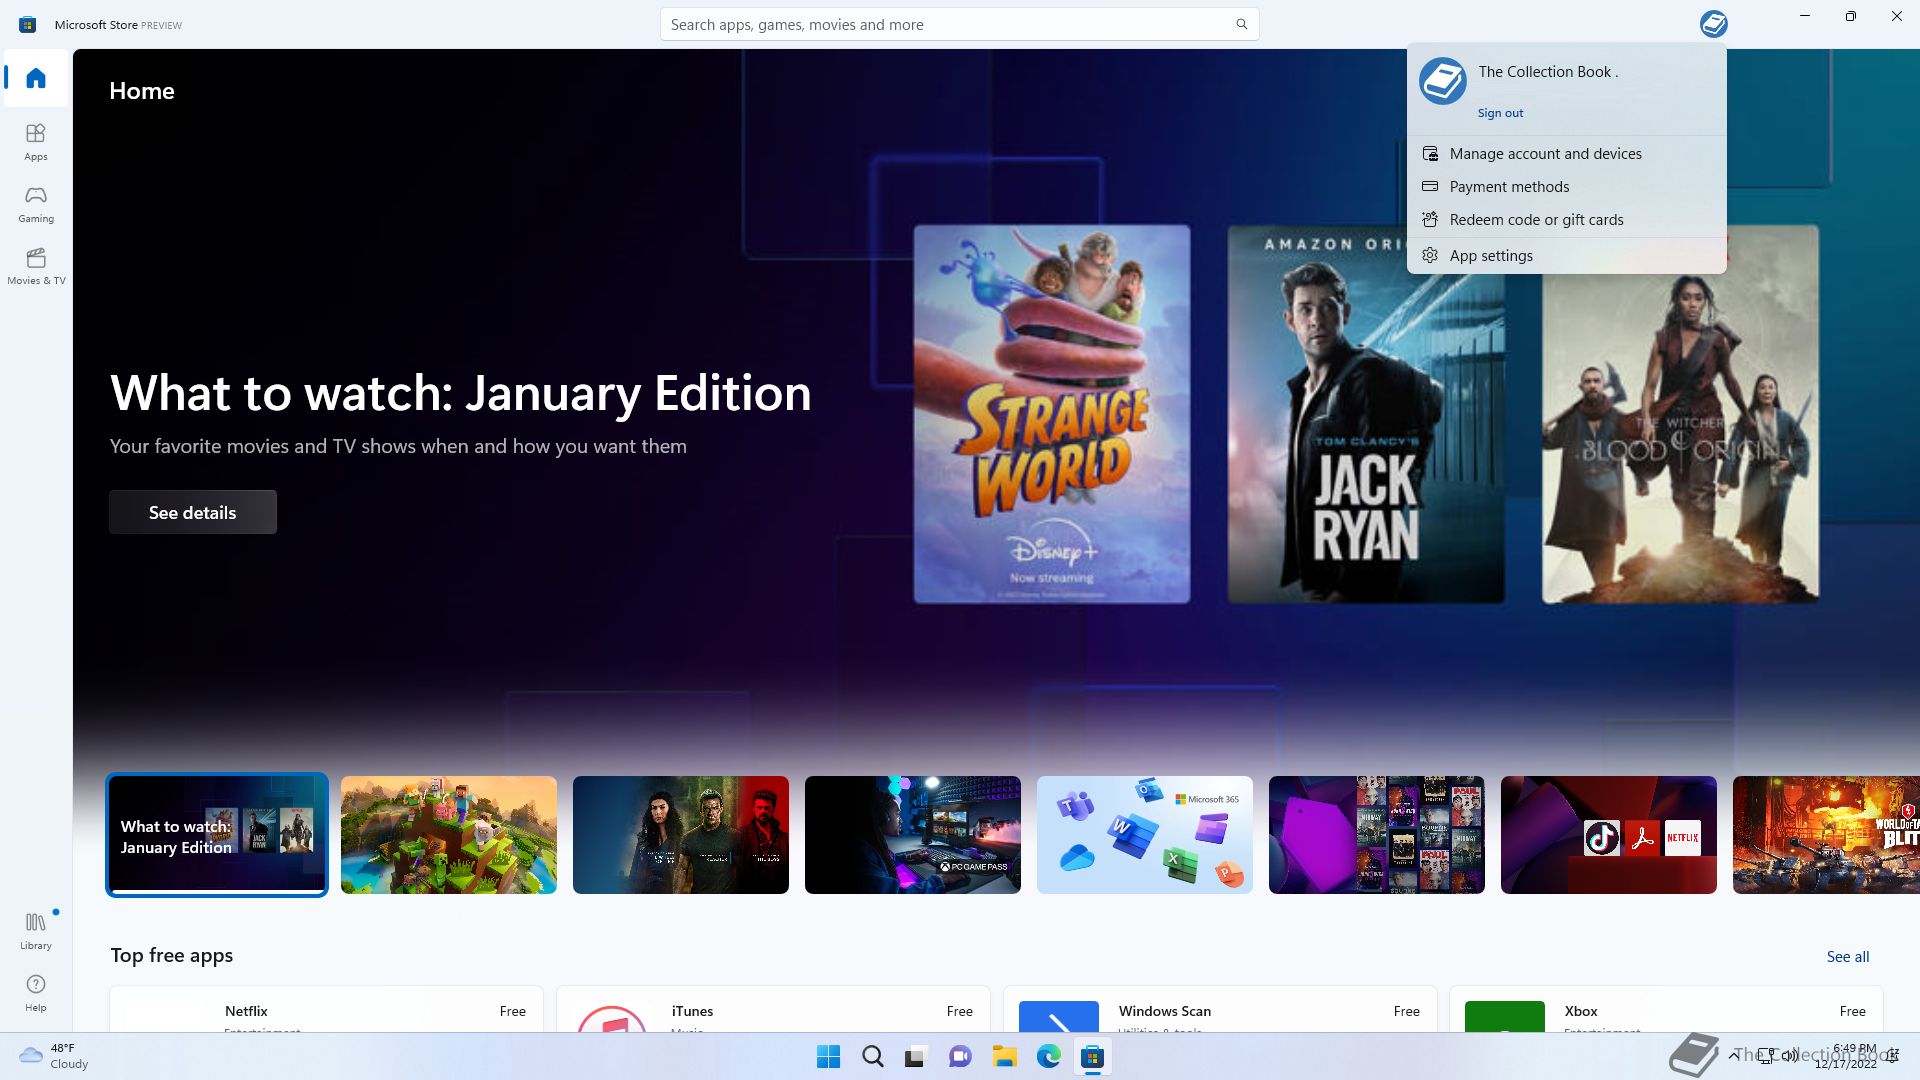This screenshot has width=1920, height=1080.
Task: Open Movies & TV section in sidebar
Action: click(36, 266)
